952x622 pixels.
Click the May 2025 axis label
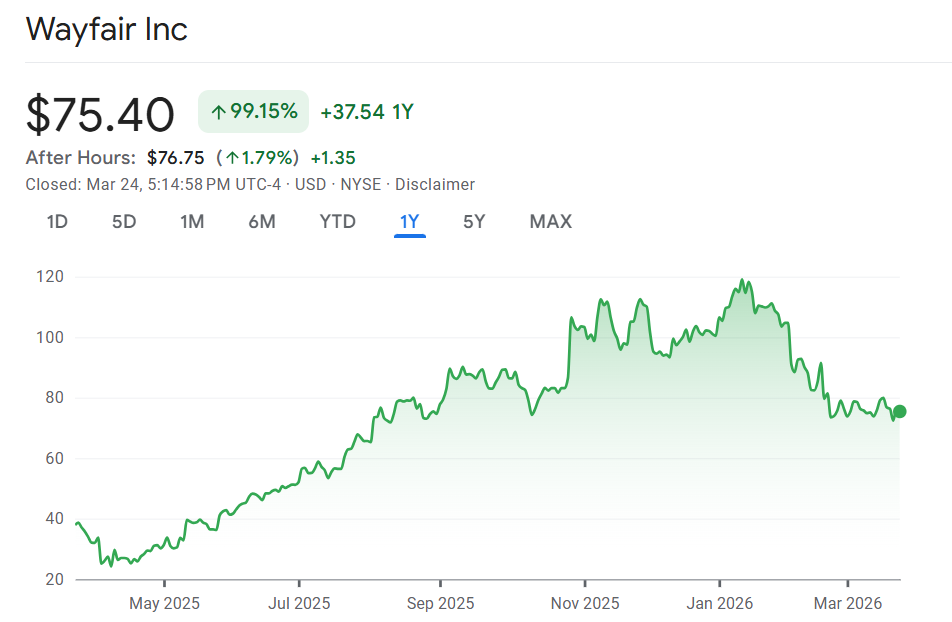tap(165, 603)
